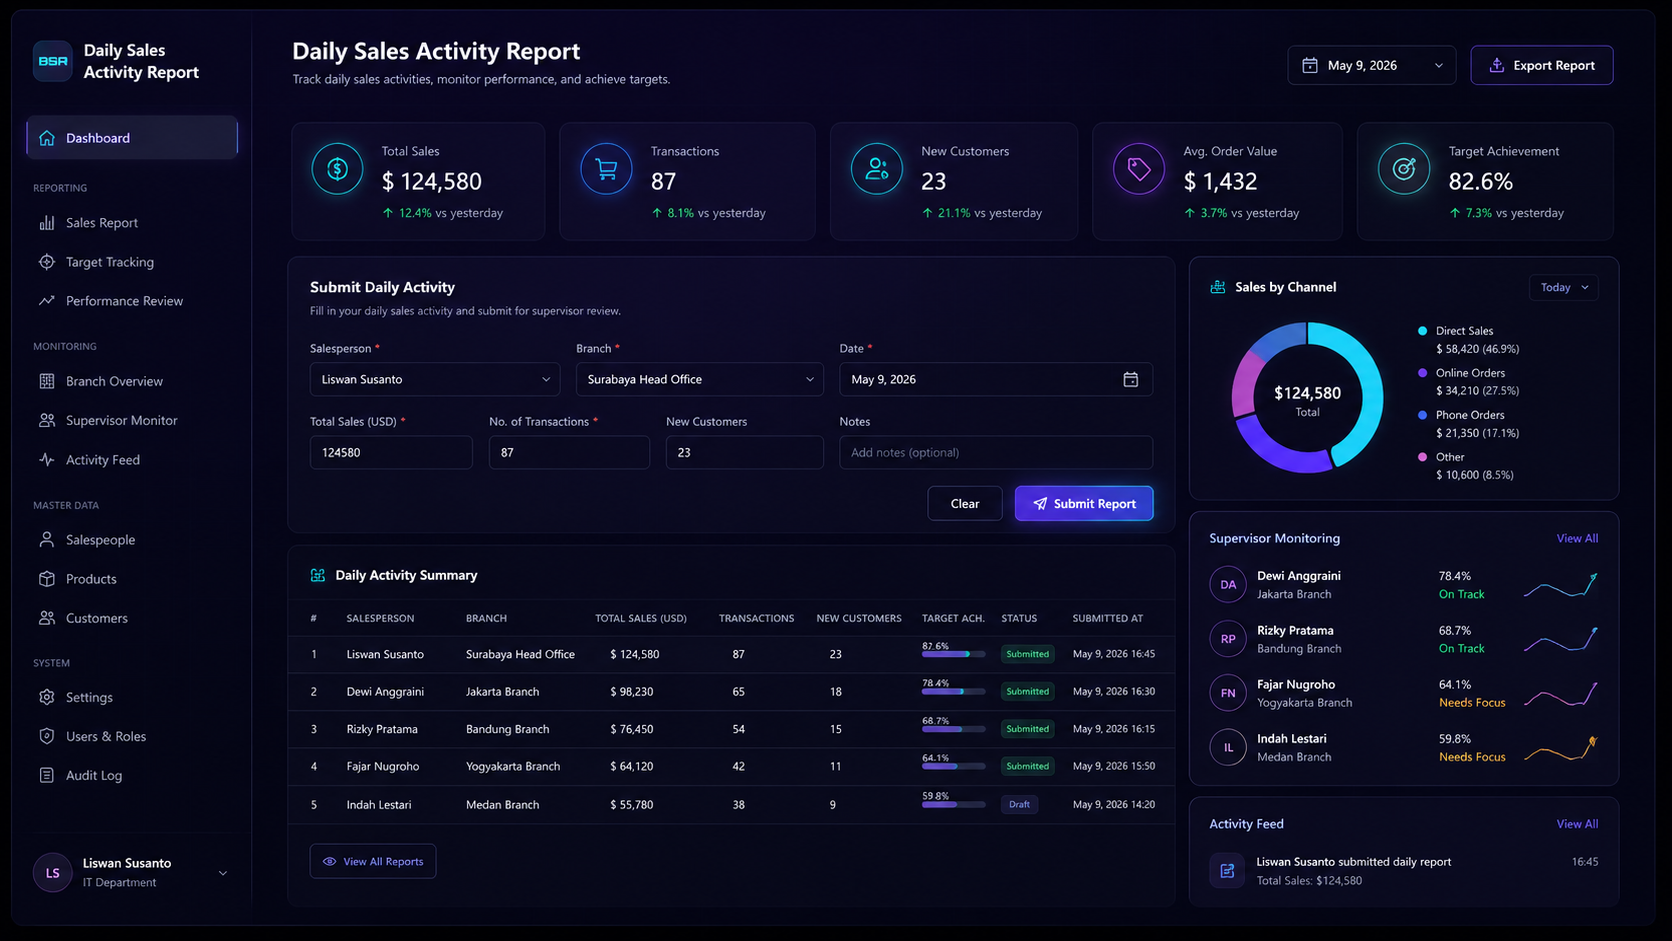Screen dimensions: 1672x941
Task: Open the Salesperson dropdown
Action: 435,380
